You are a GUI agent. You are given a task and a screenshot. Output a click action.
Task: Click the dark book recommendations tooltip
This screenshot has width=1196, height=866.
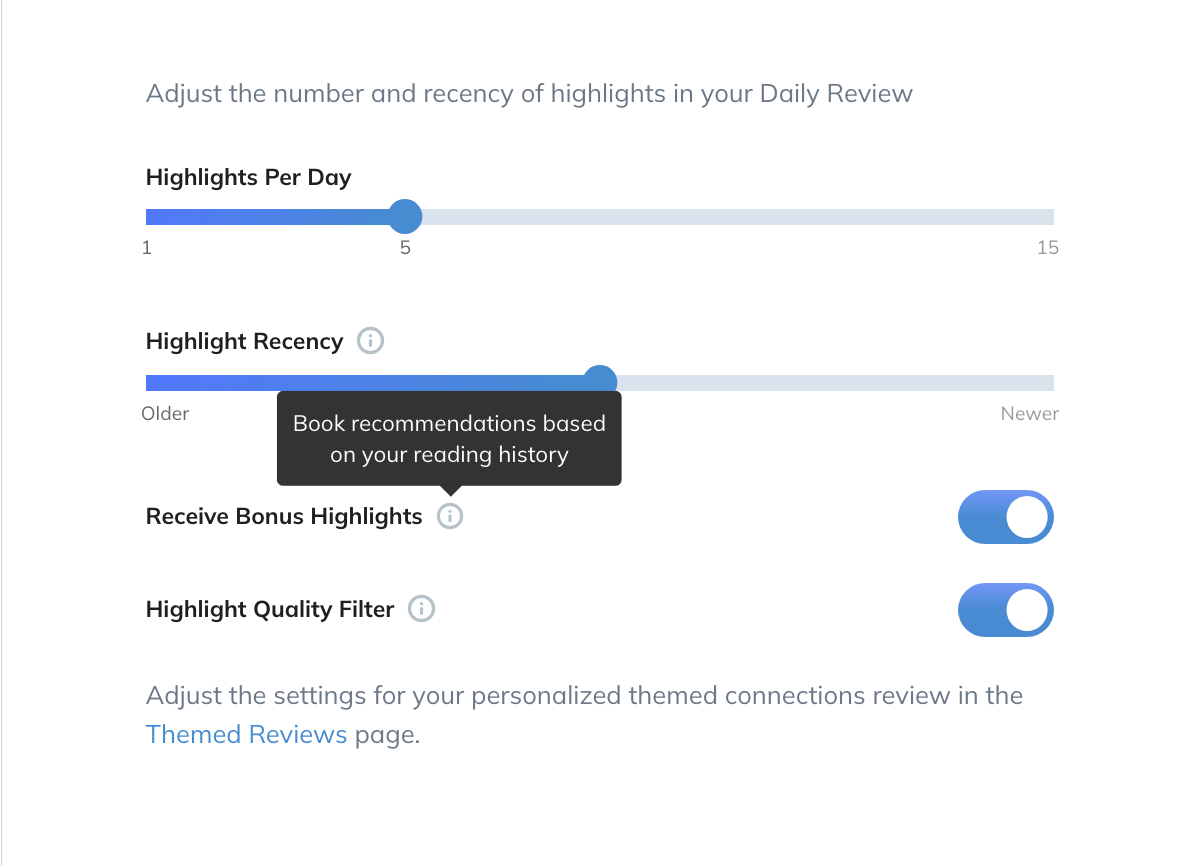(449, 438)
